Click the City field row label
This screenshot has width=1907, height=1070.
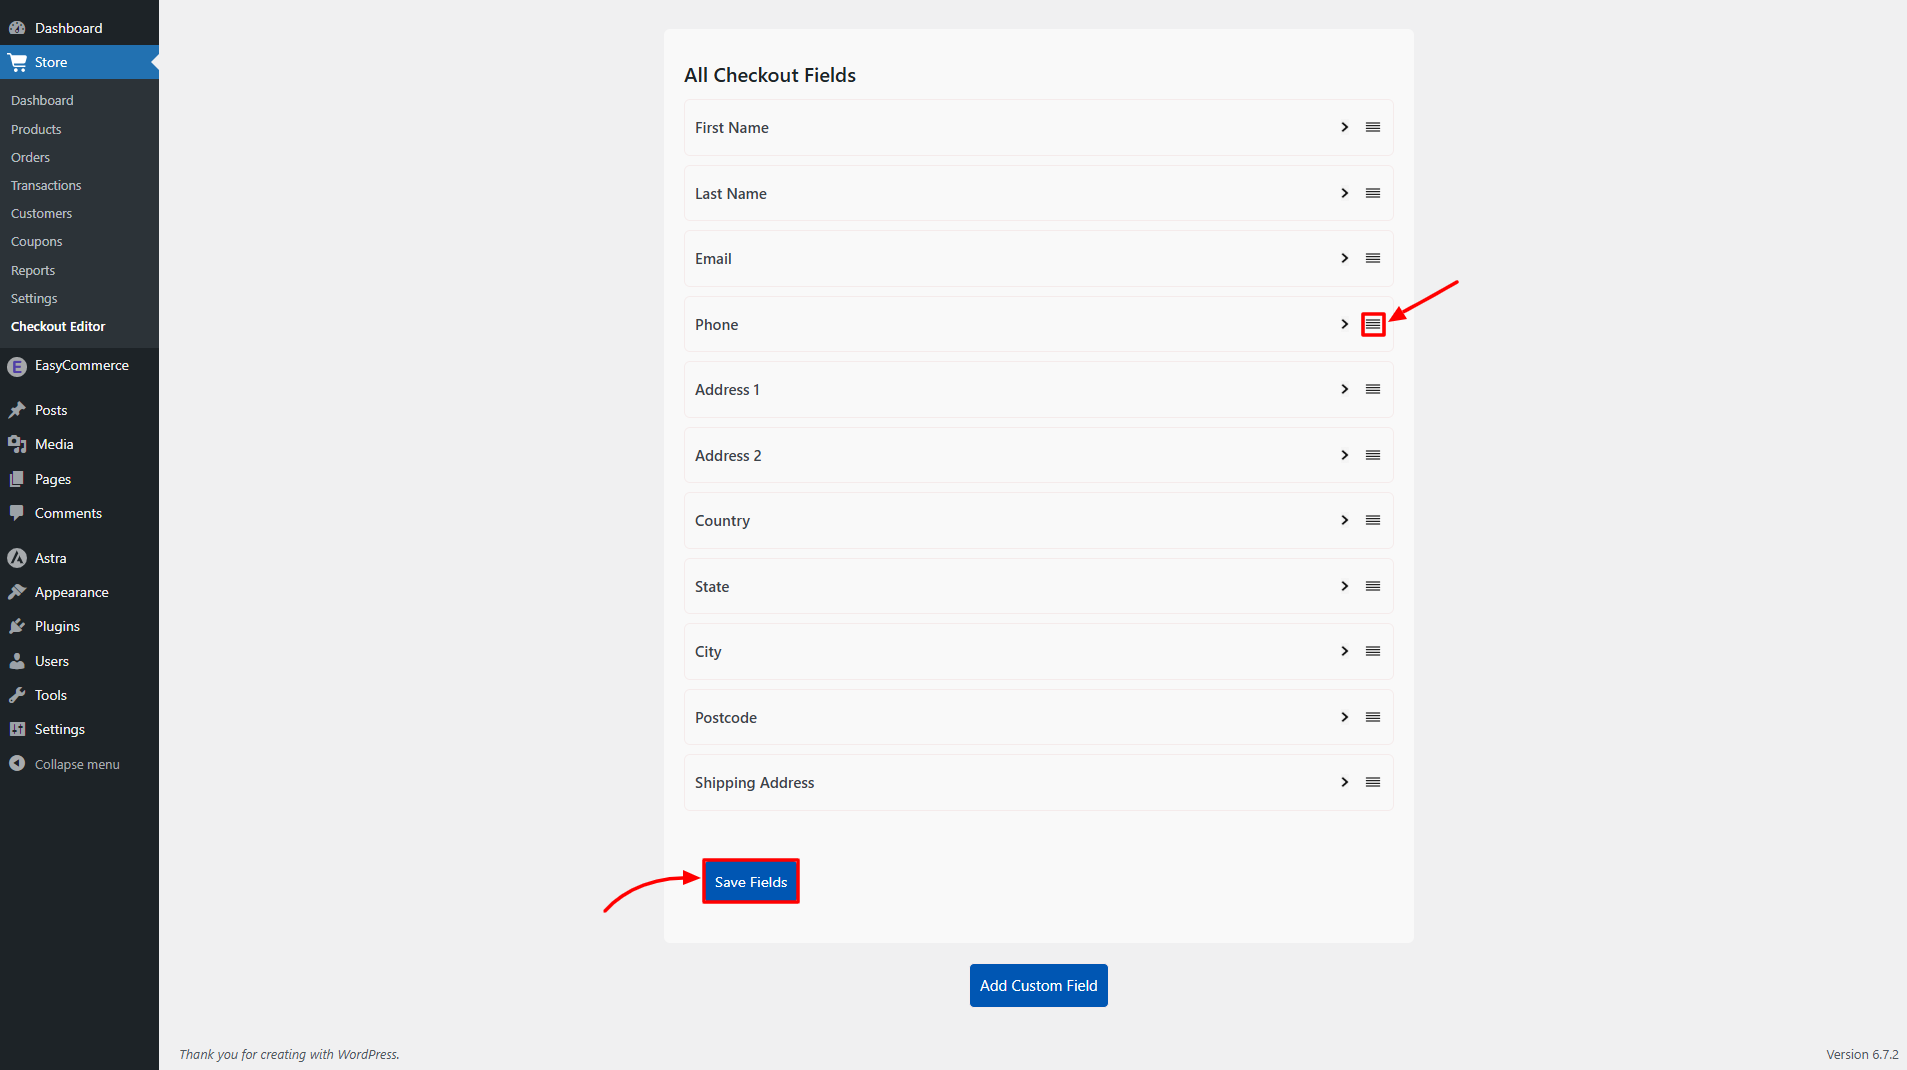(708, 652)
